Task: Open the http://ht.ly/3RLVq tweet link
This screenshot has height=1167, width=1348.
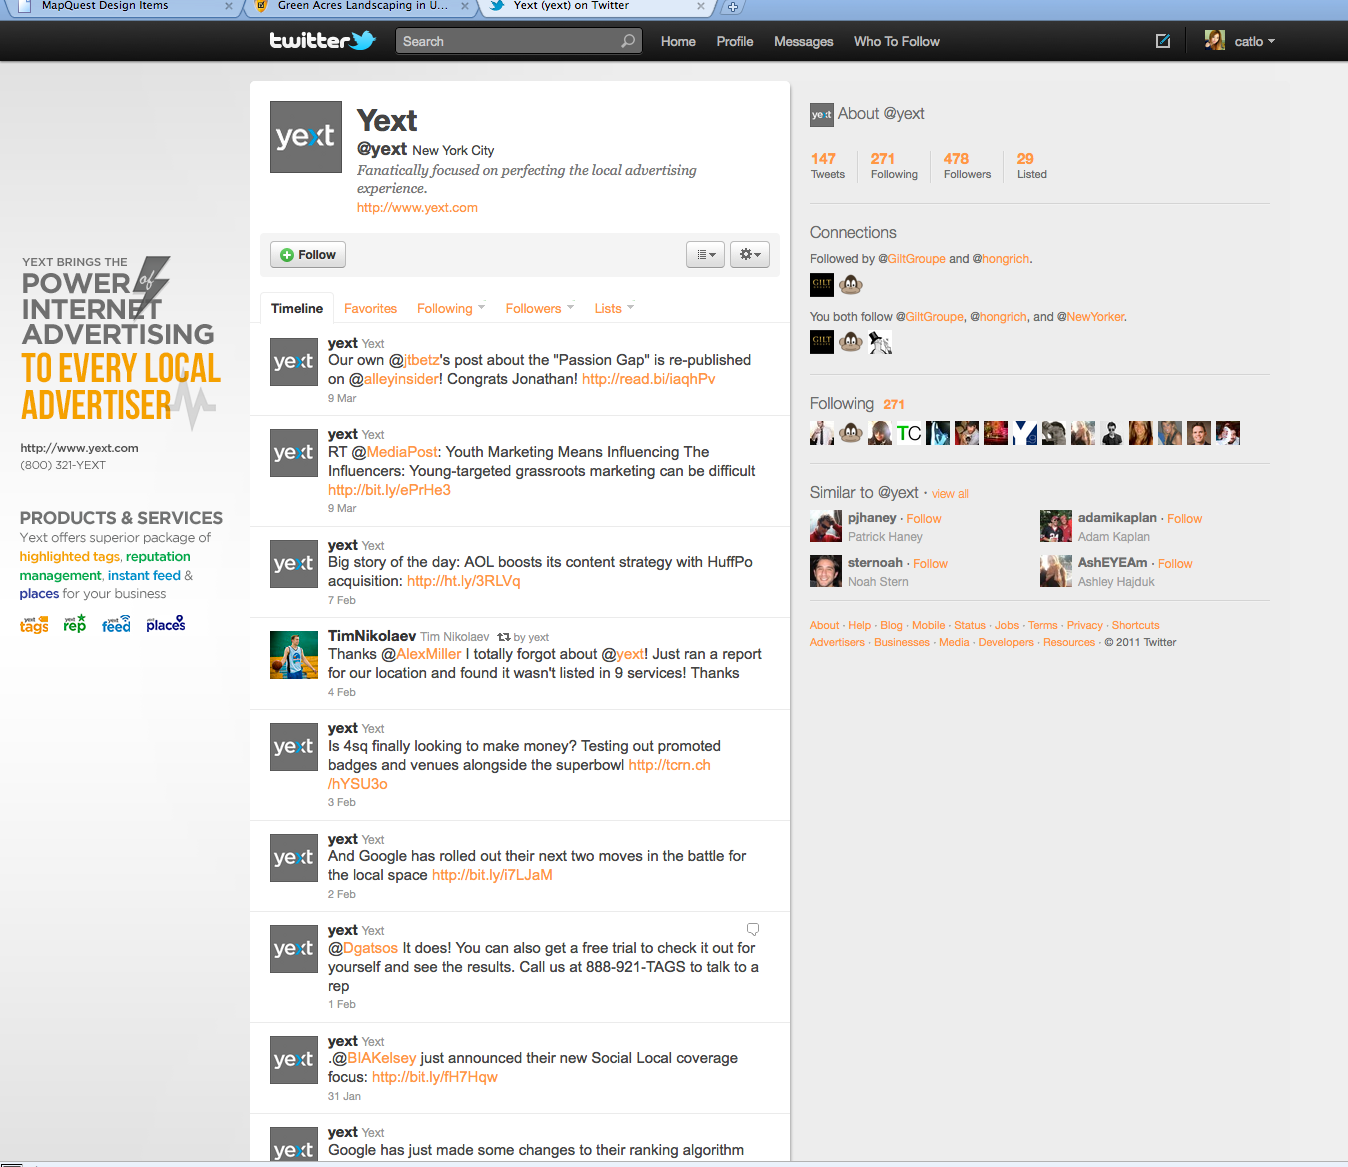Action: pyautogui.click(x=463, y=581)
